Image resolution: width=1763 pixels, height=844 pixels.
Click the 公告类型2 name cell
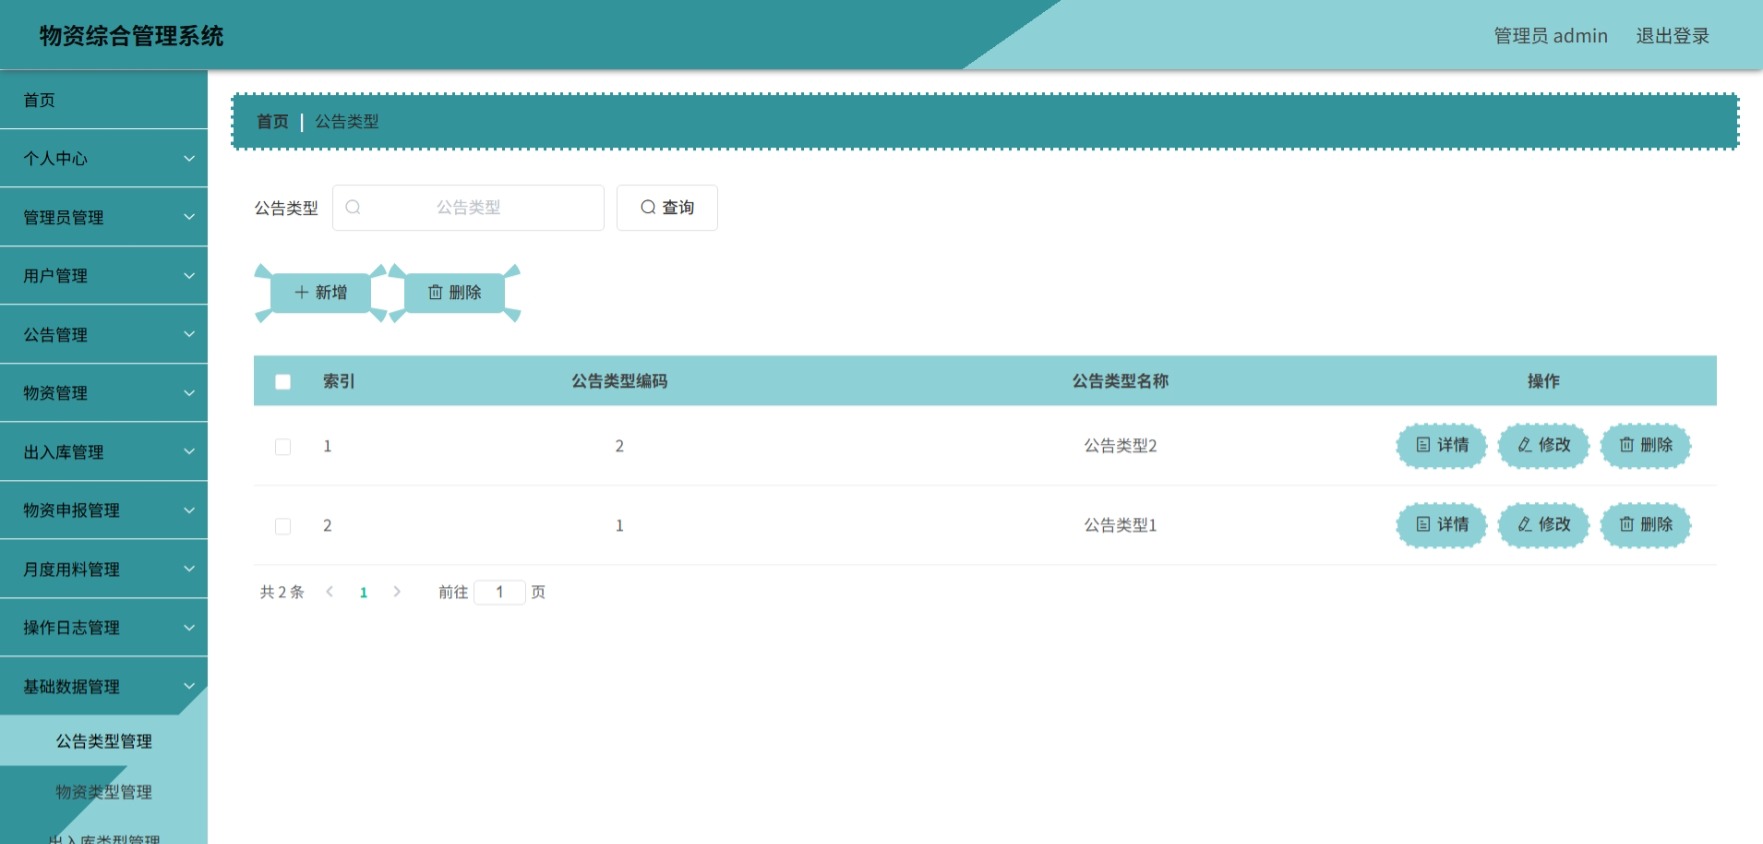click(x=1120, y=446)
